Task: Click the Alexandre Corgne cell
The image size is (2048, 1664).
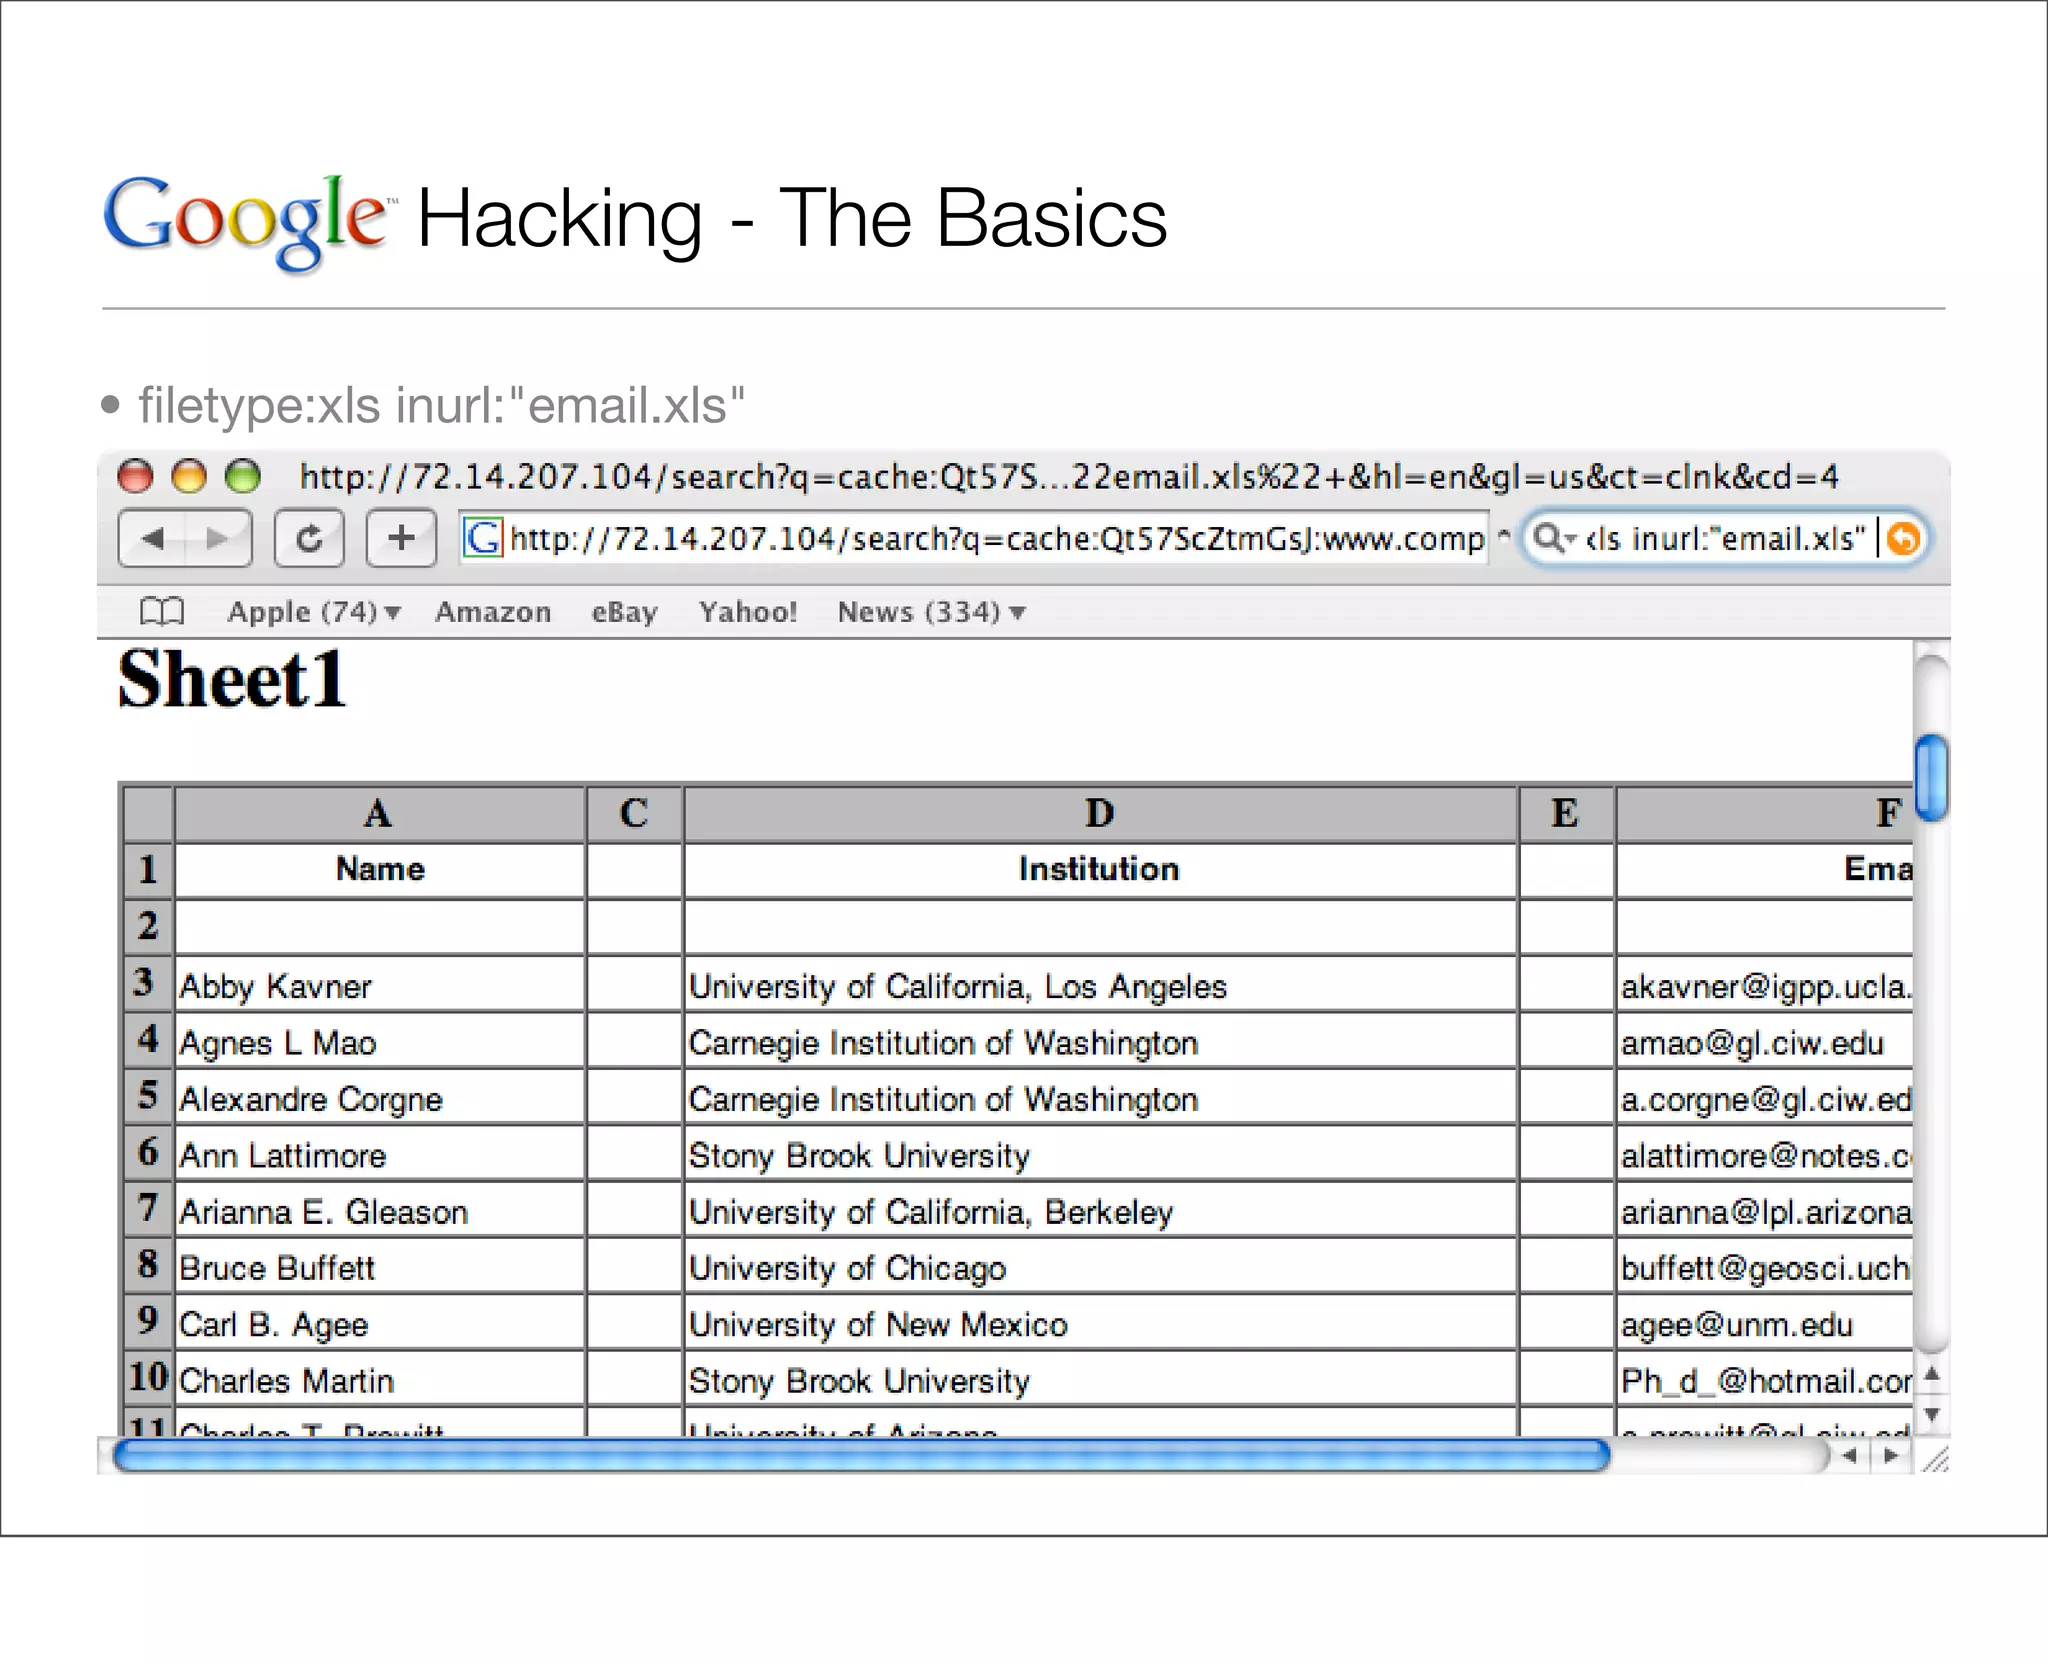Action: 379,1098
